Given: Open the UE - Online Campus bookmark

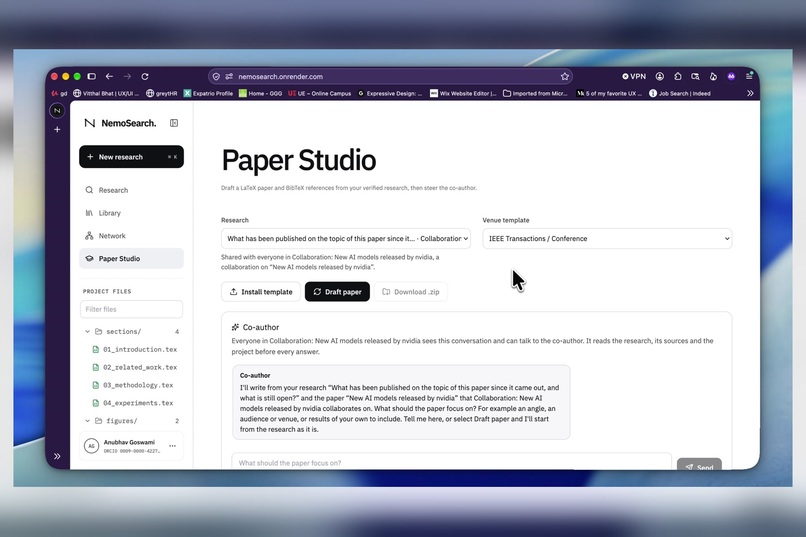Looking at the screenshot, I should click(320, 94).
